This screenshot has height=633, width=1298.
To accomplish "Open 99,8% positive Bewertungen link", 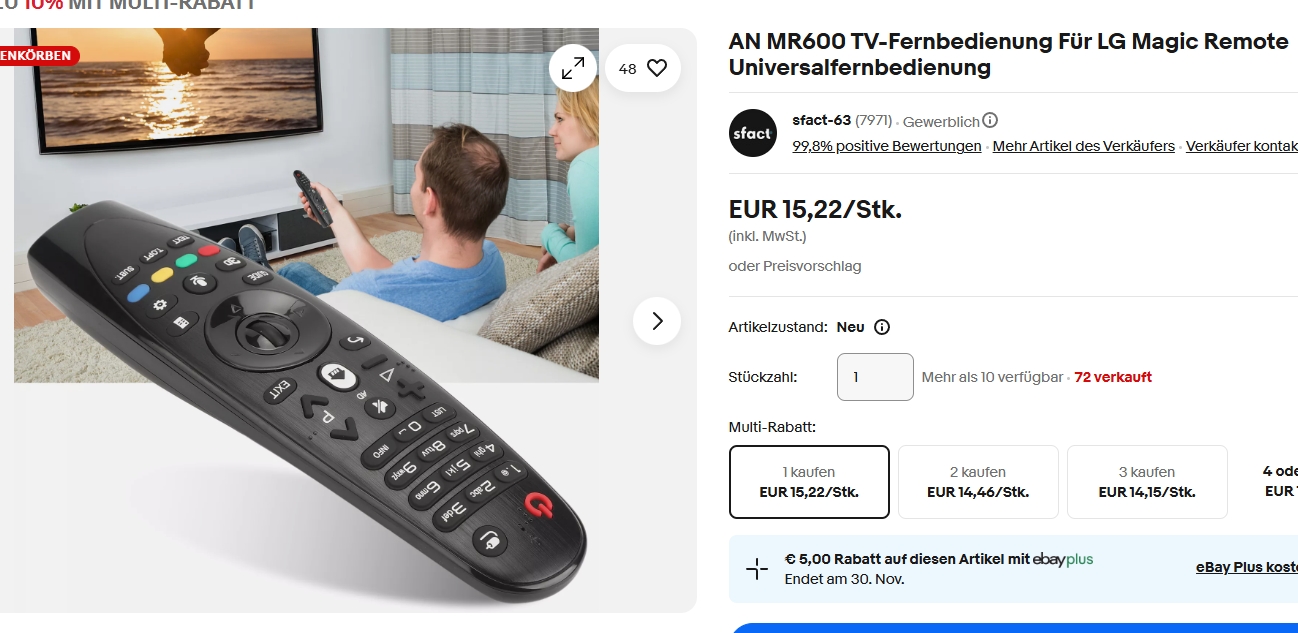I will pyautogui.click(x=887, y=146).
